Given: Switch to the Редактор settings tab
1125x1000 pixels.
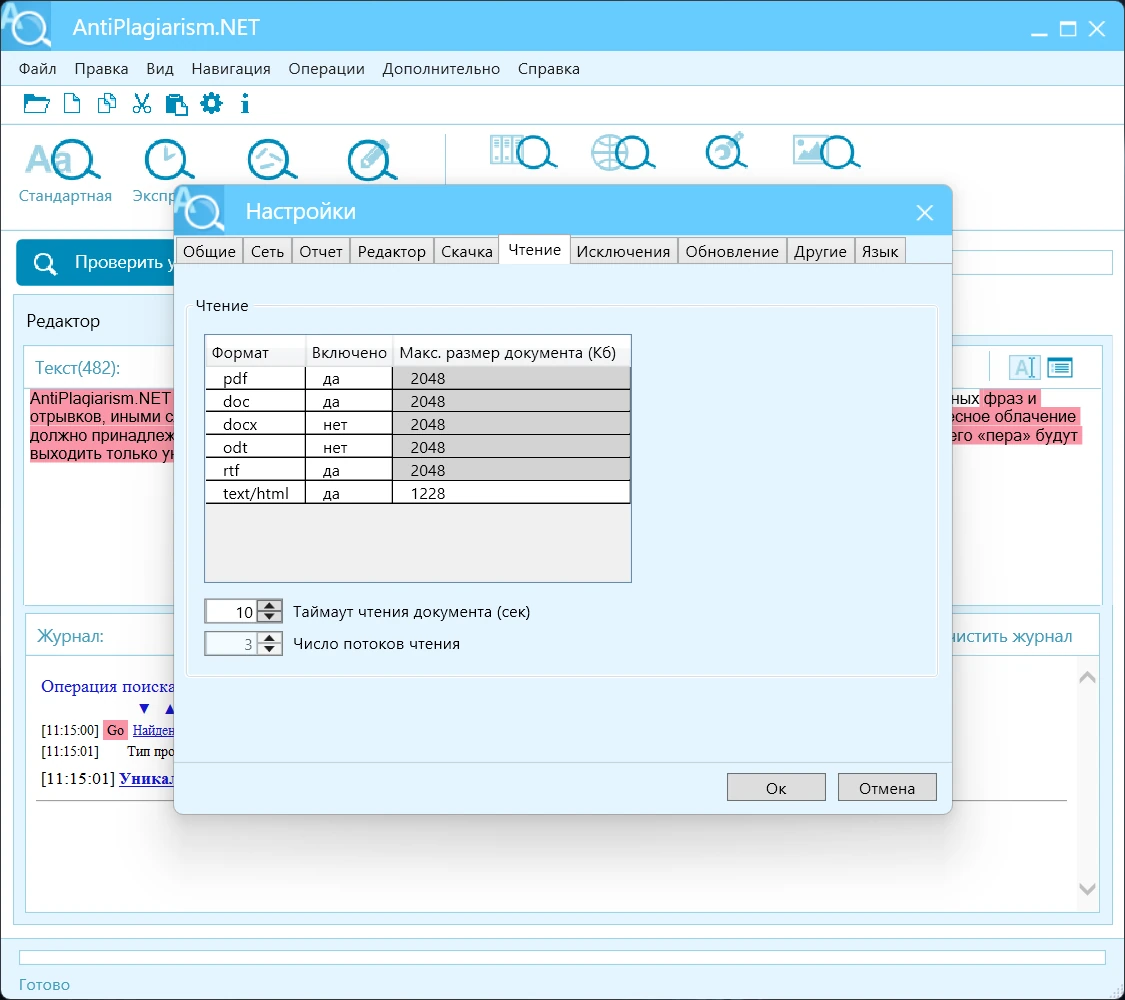Looking at the screenshot, I should 392,251.
